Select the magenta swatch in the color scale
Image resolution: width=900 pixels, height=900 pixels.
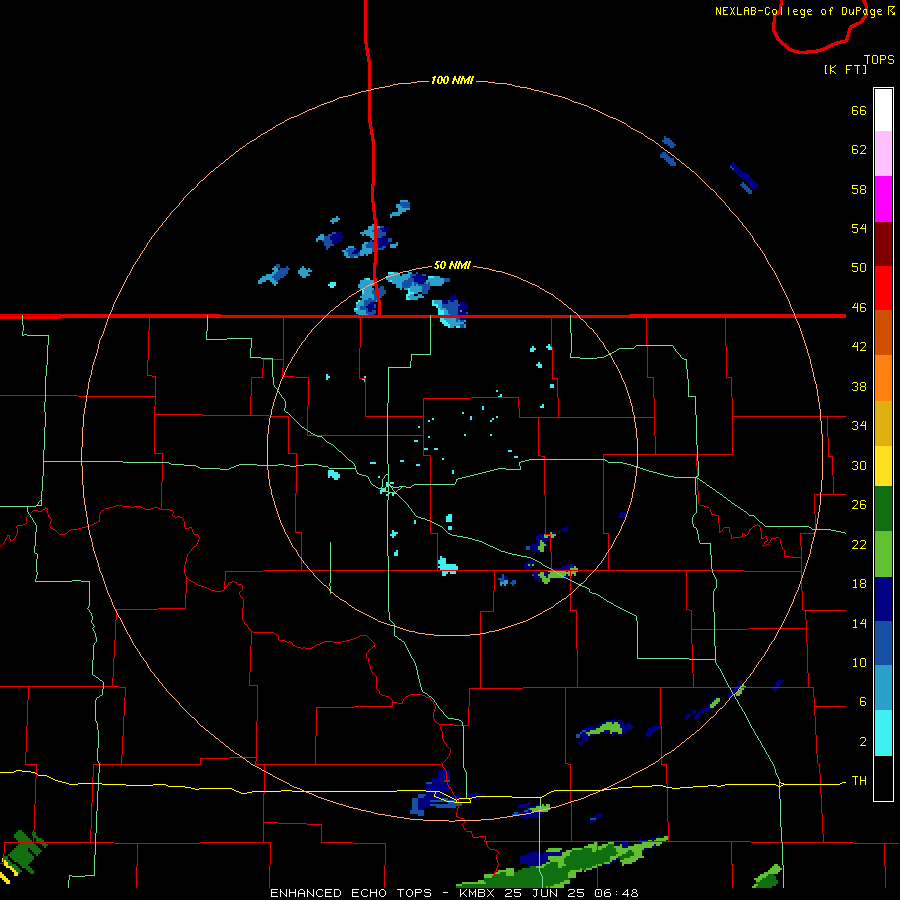pos(883,199)
